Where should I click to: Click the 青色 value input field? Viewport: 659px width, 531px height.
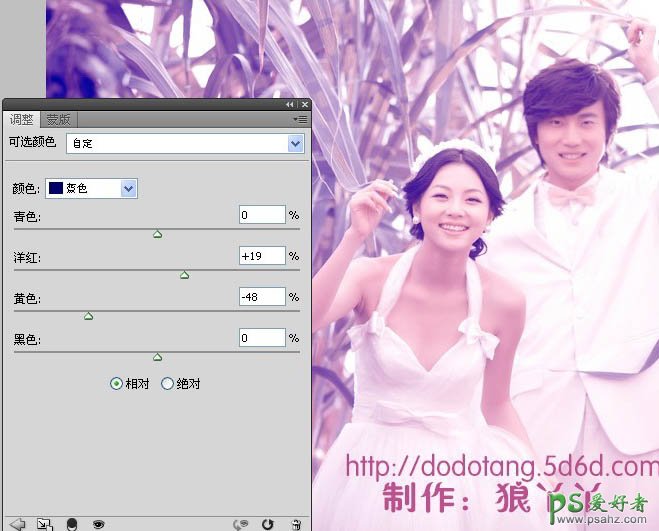[x=262, y=215]
